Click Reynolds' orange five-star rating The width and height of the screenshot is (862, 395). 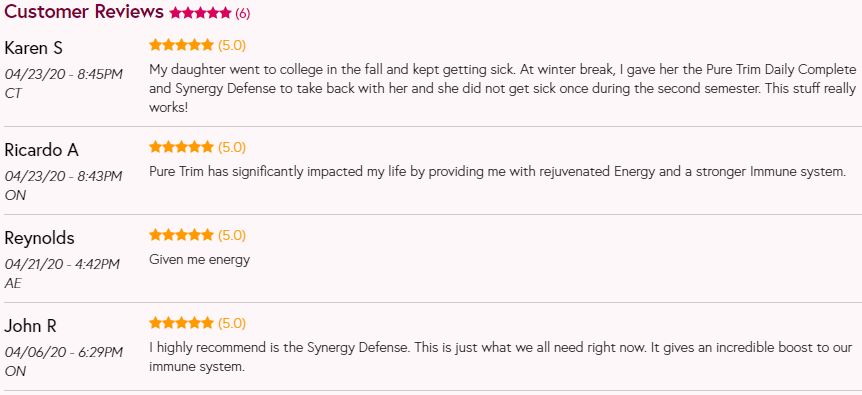coord(181,235)
